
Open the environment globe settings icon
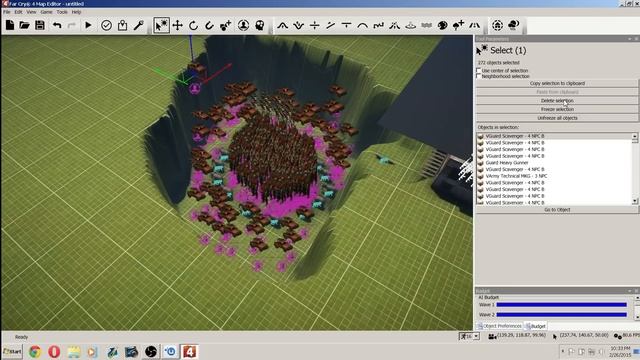497,25
